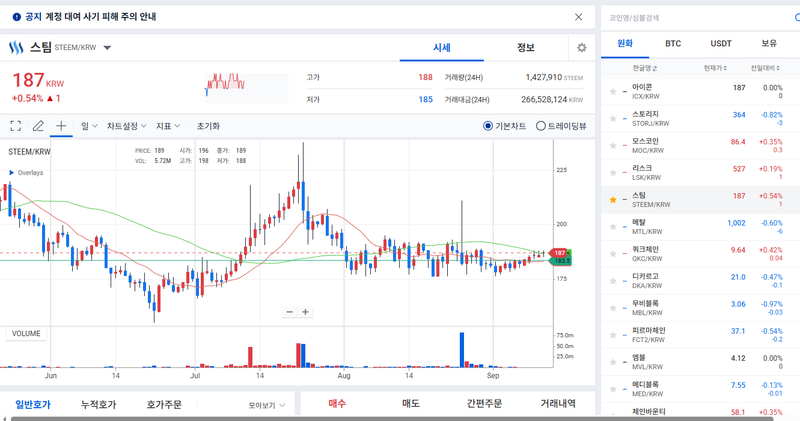Select 메탈 MTL/KRW row
800x421 pixels.
point(701,227)
